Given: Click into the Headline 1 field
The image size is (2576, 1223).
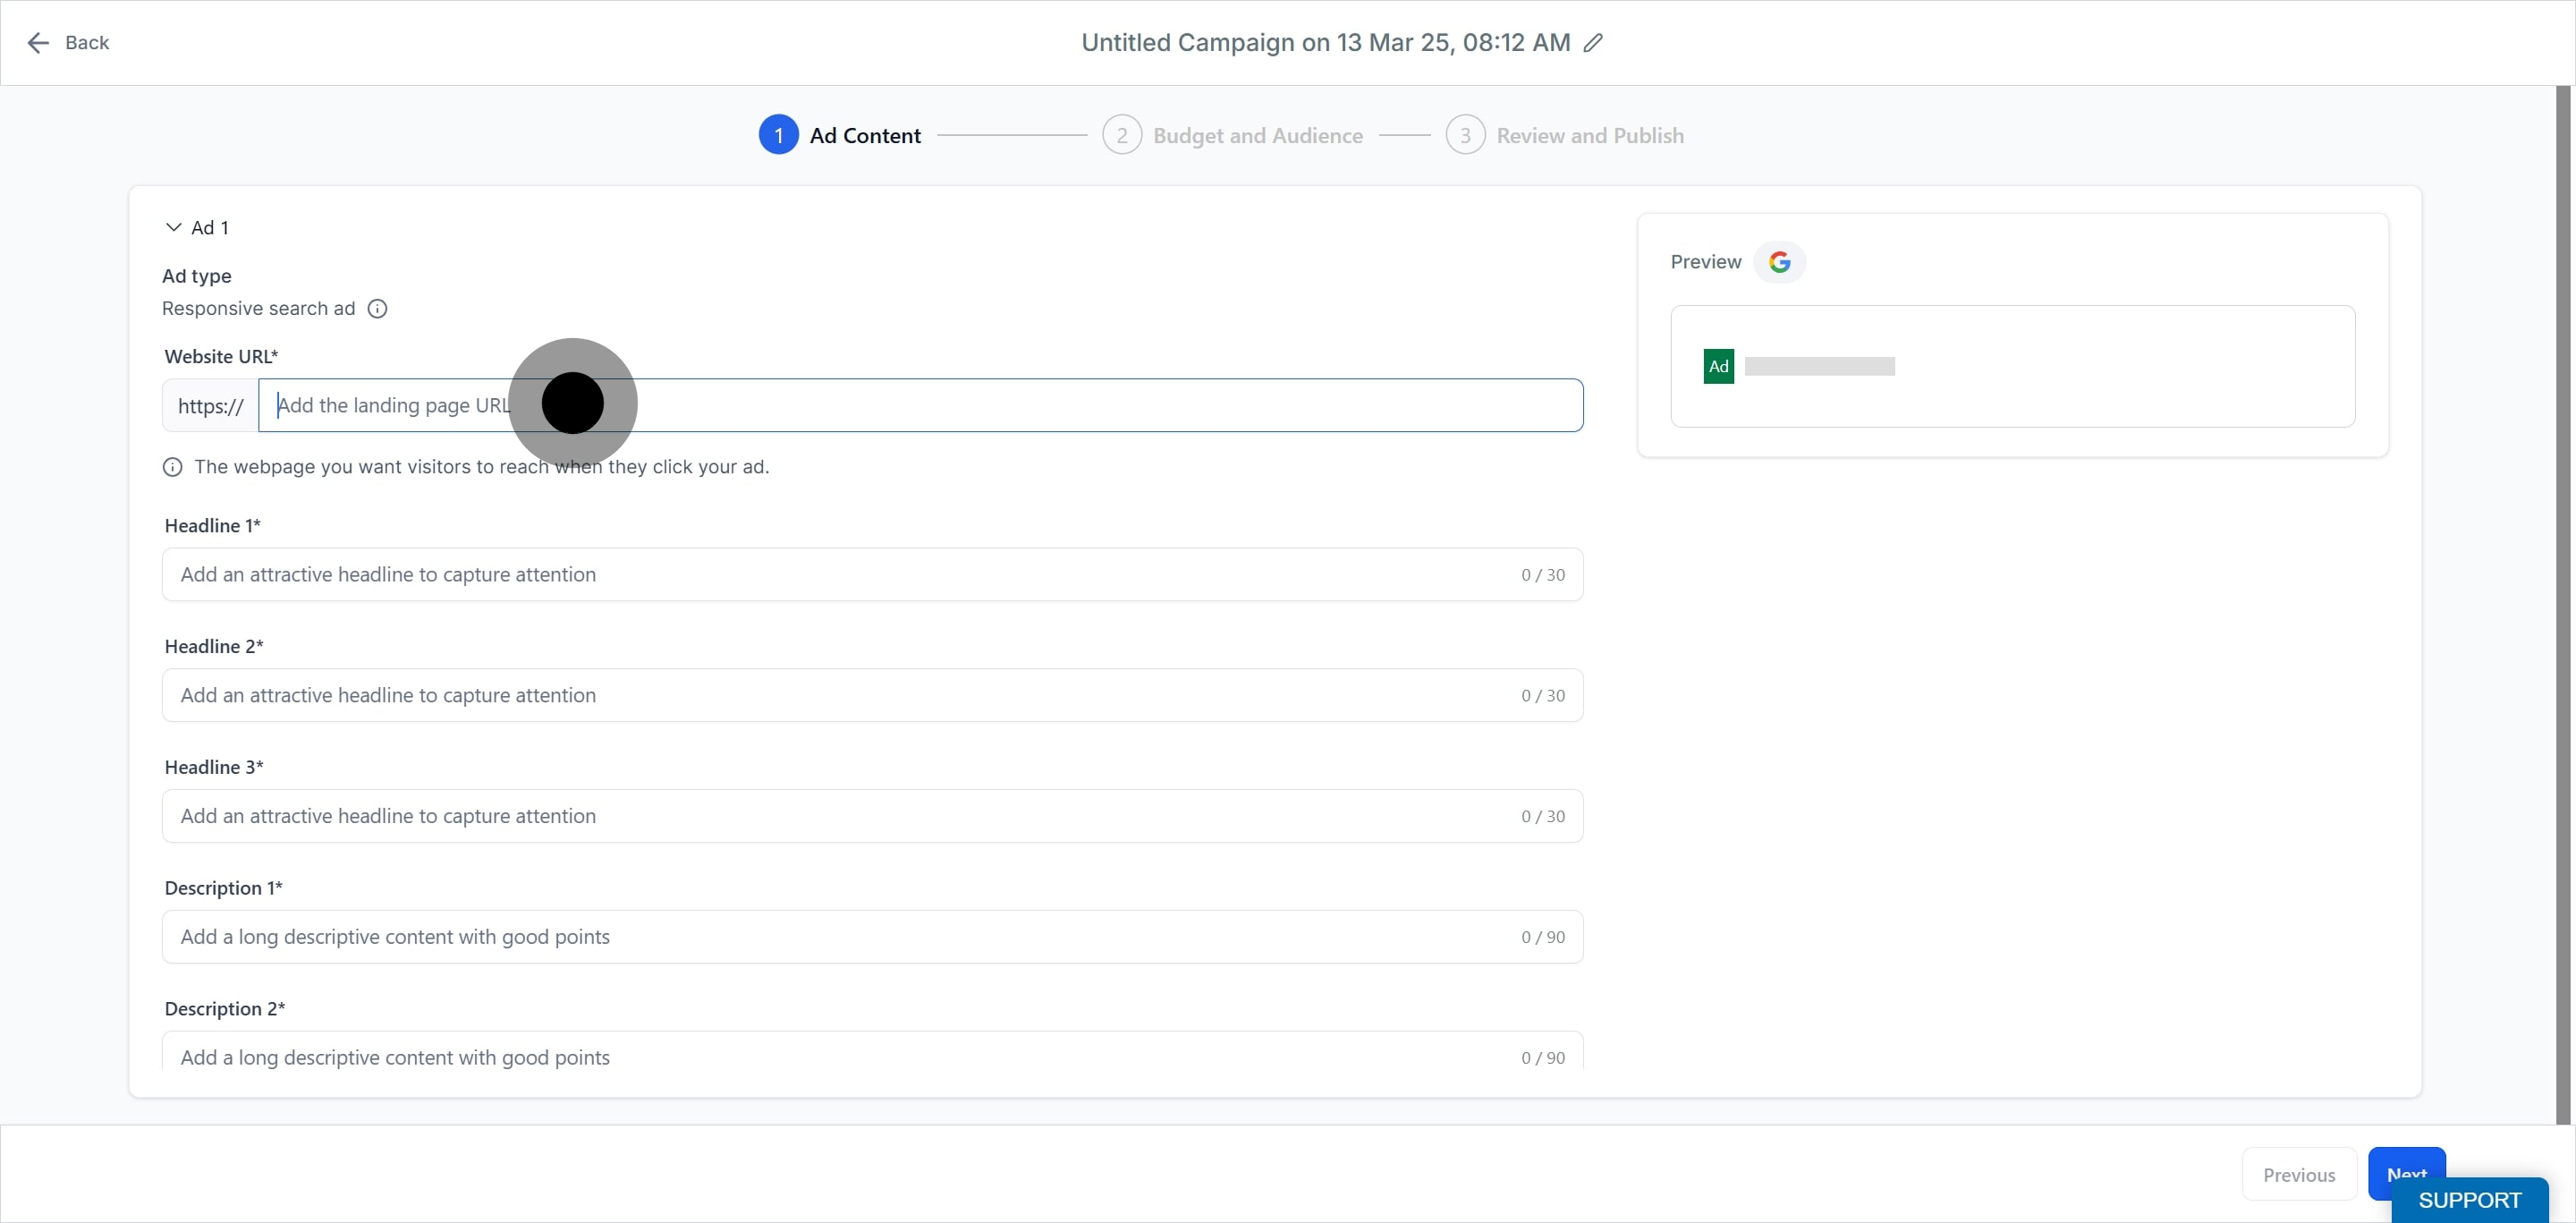Looking at the screenshot, I should click(872, 574).
